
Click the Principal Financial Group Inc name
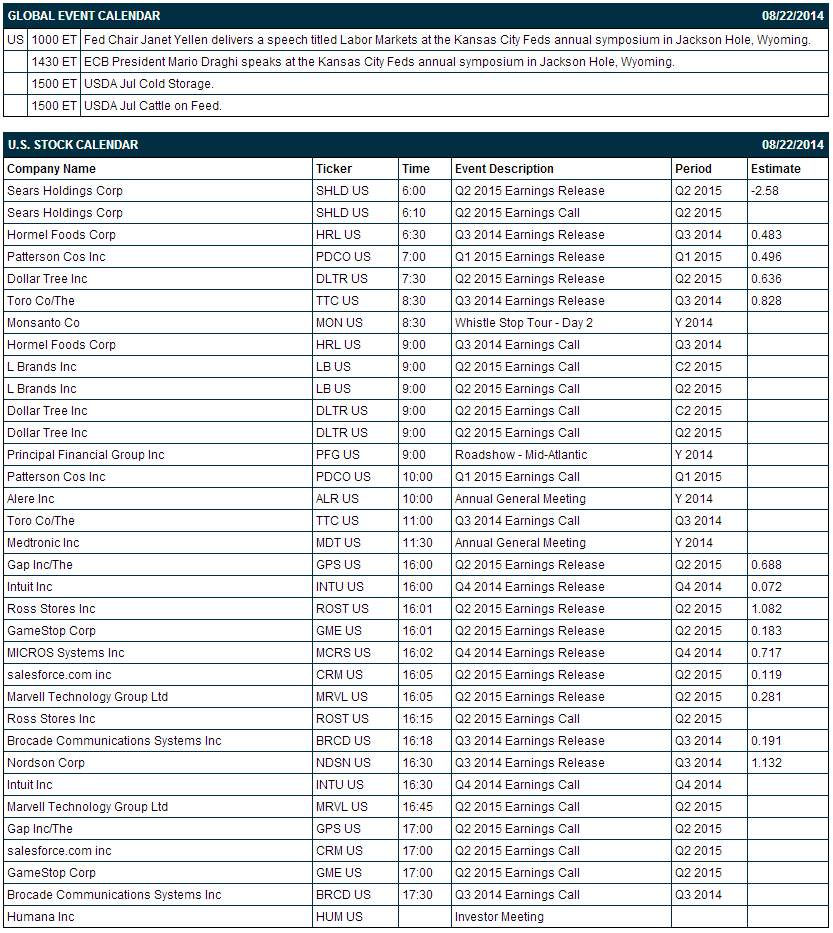(x=86, y=455)
